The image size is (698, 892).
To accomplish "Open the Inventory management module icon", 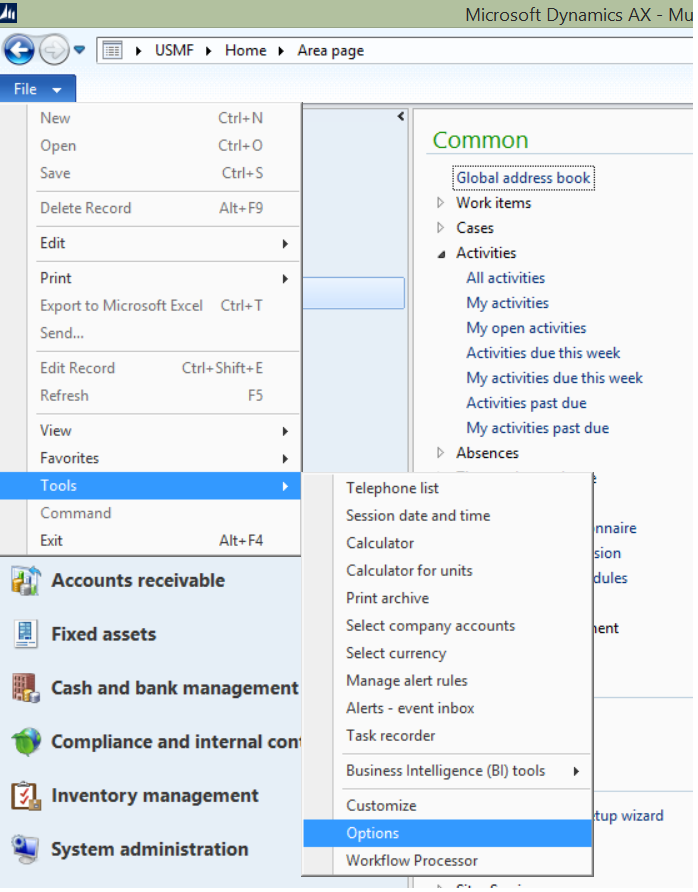I will (x=25, y=796).
